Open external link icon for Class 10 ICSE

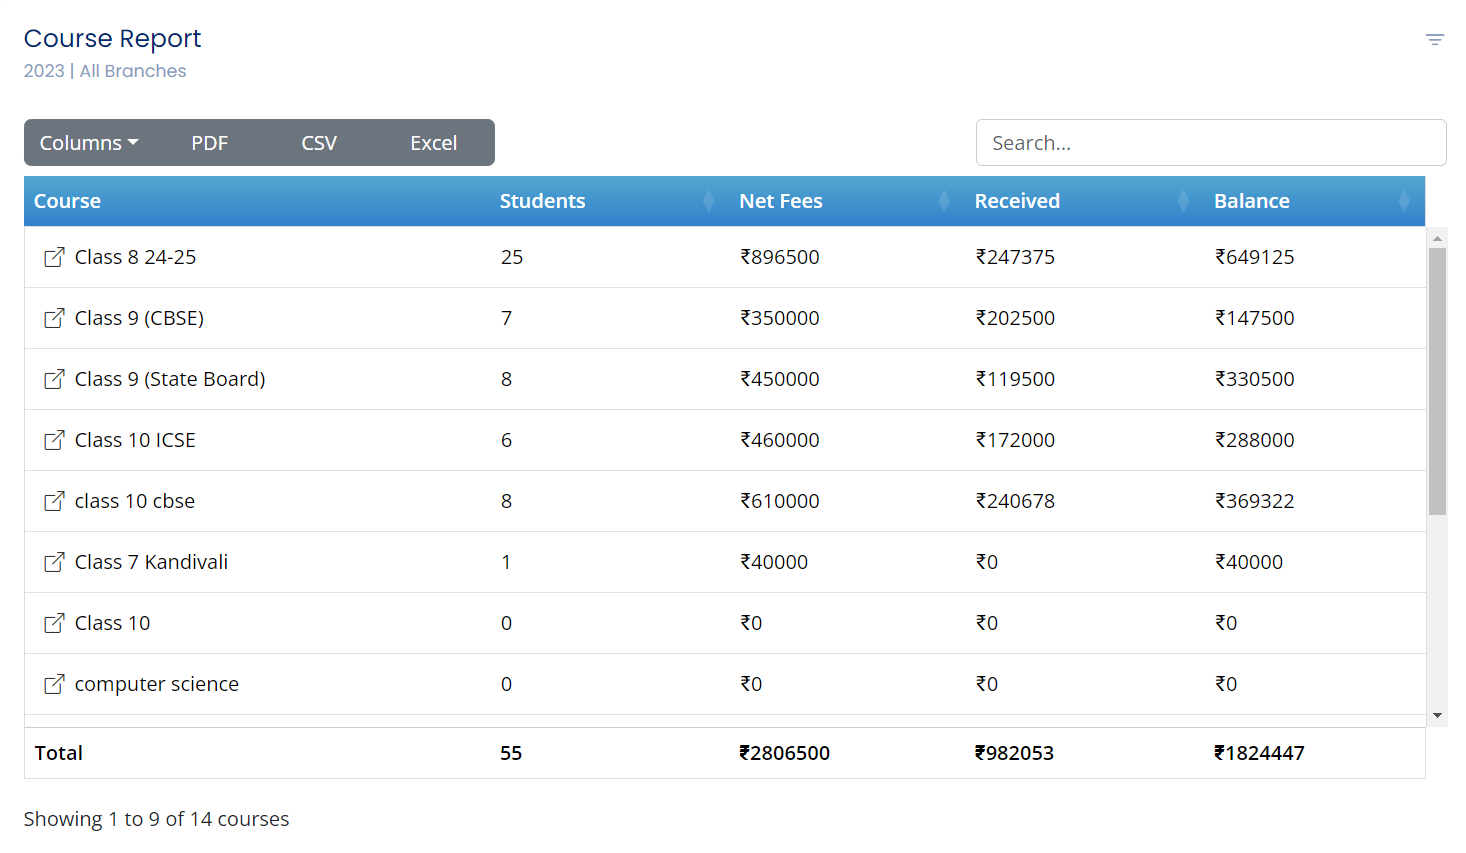[54, 440]
